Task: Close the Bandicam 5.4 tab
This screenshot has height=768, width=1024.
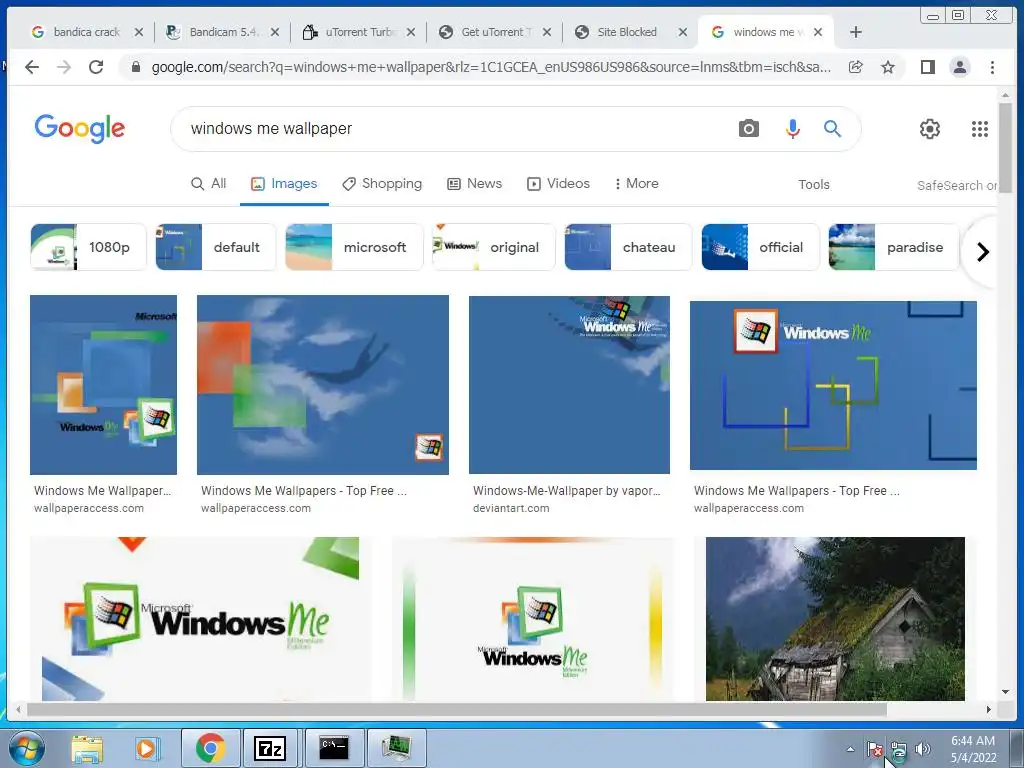Action: [x=275, y=32]
